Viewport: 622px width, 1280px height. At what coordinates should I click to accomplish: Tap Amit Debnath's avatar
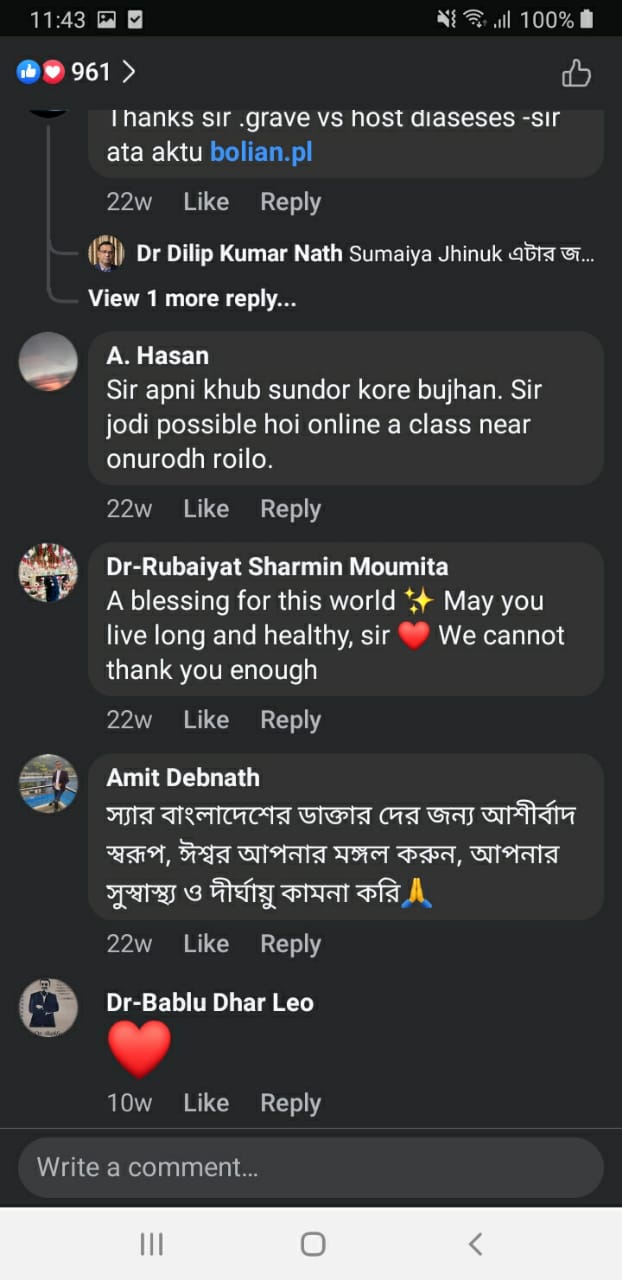click(x=48, y=783)
